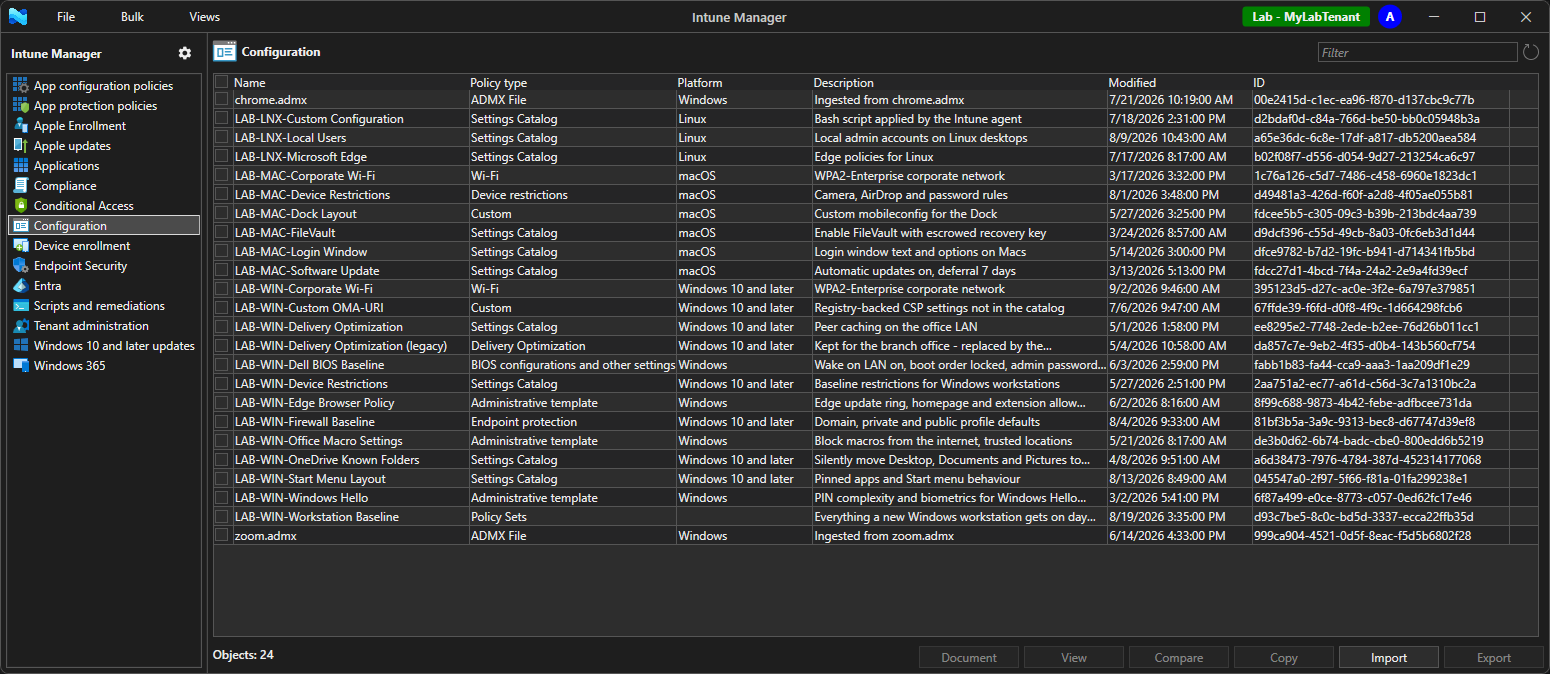Click the Windows 365 icon
Viewport: 1550px width, 674px height.
pyautogui.click(x=20, y=366)
